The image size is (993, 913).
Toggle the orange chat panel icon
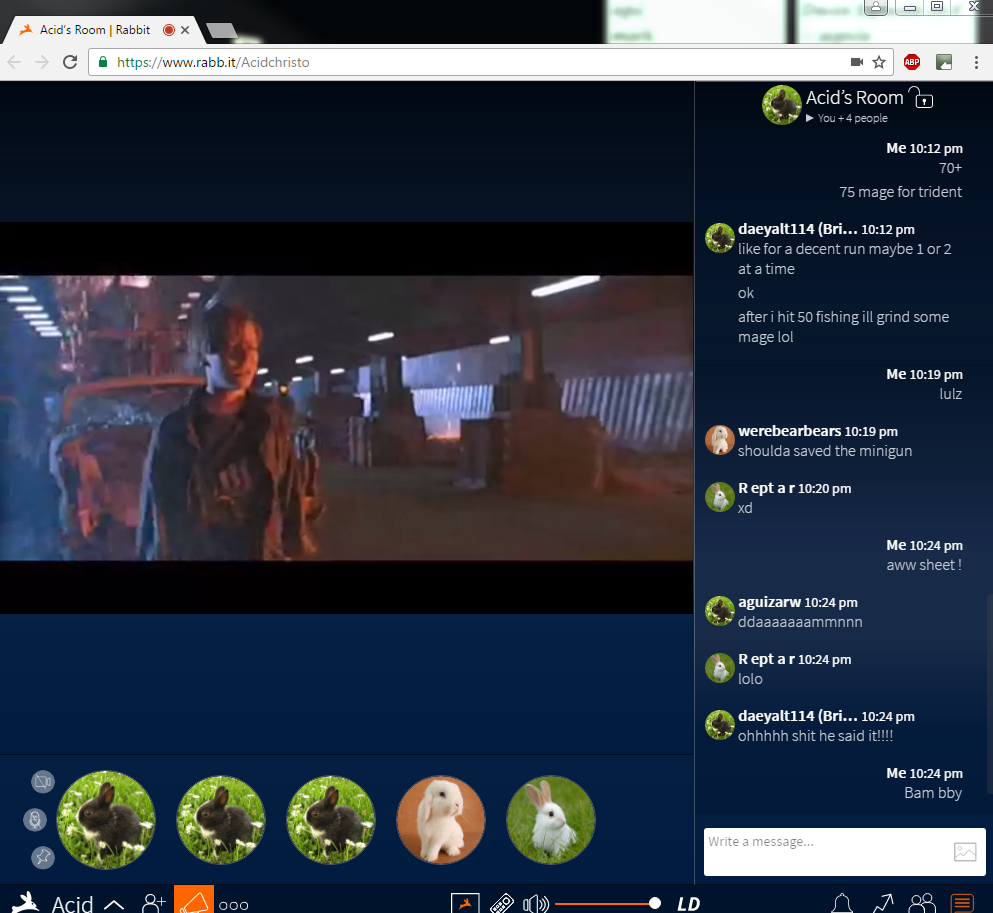(962, 903)
